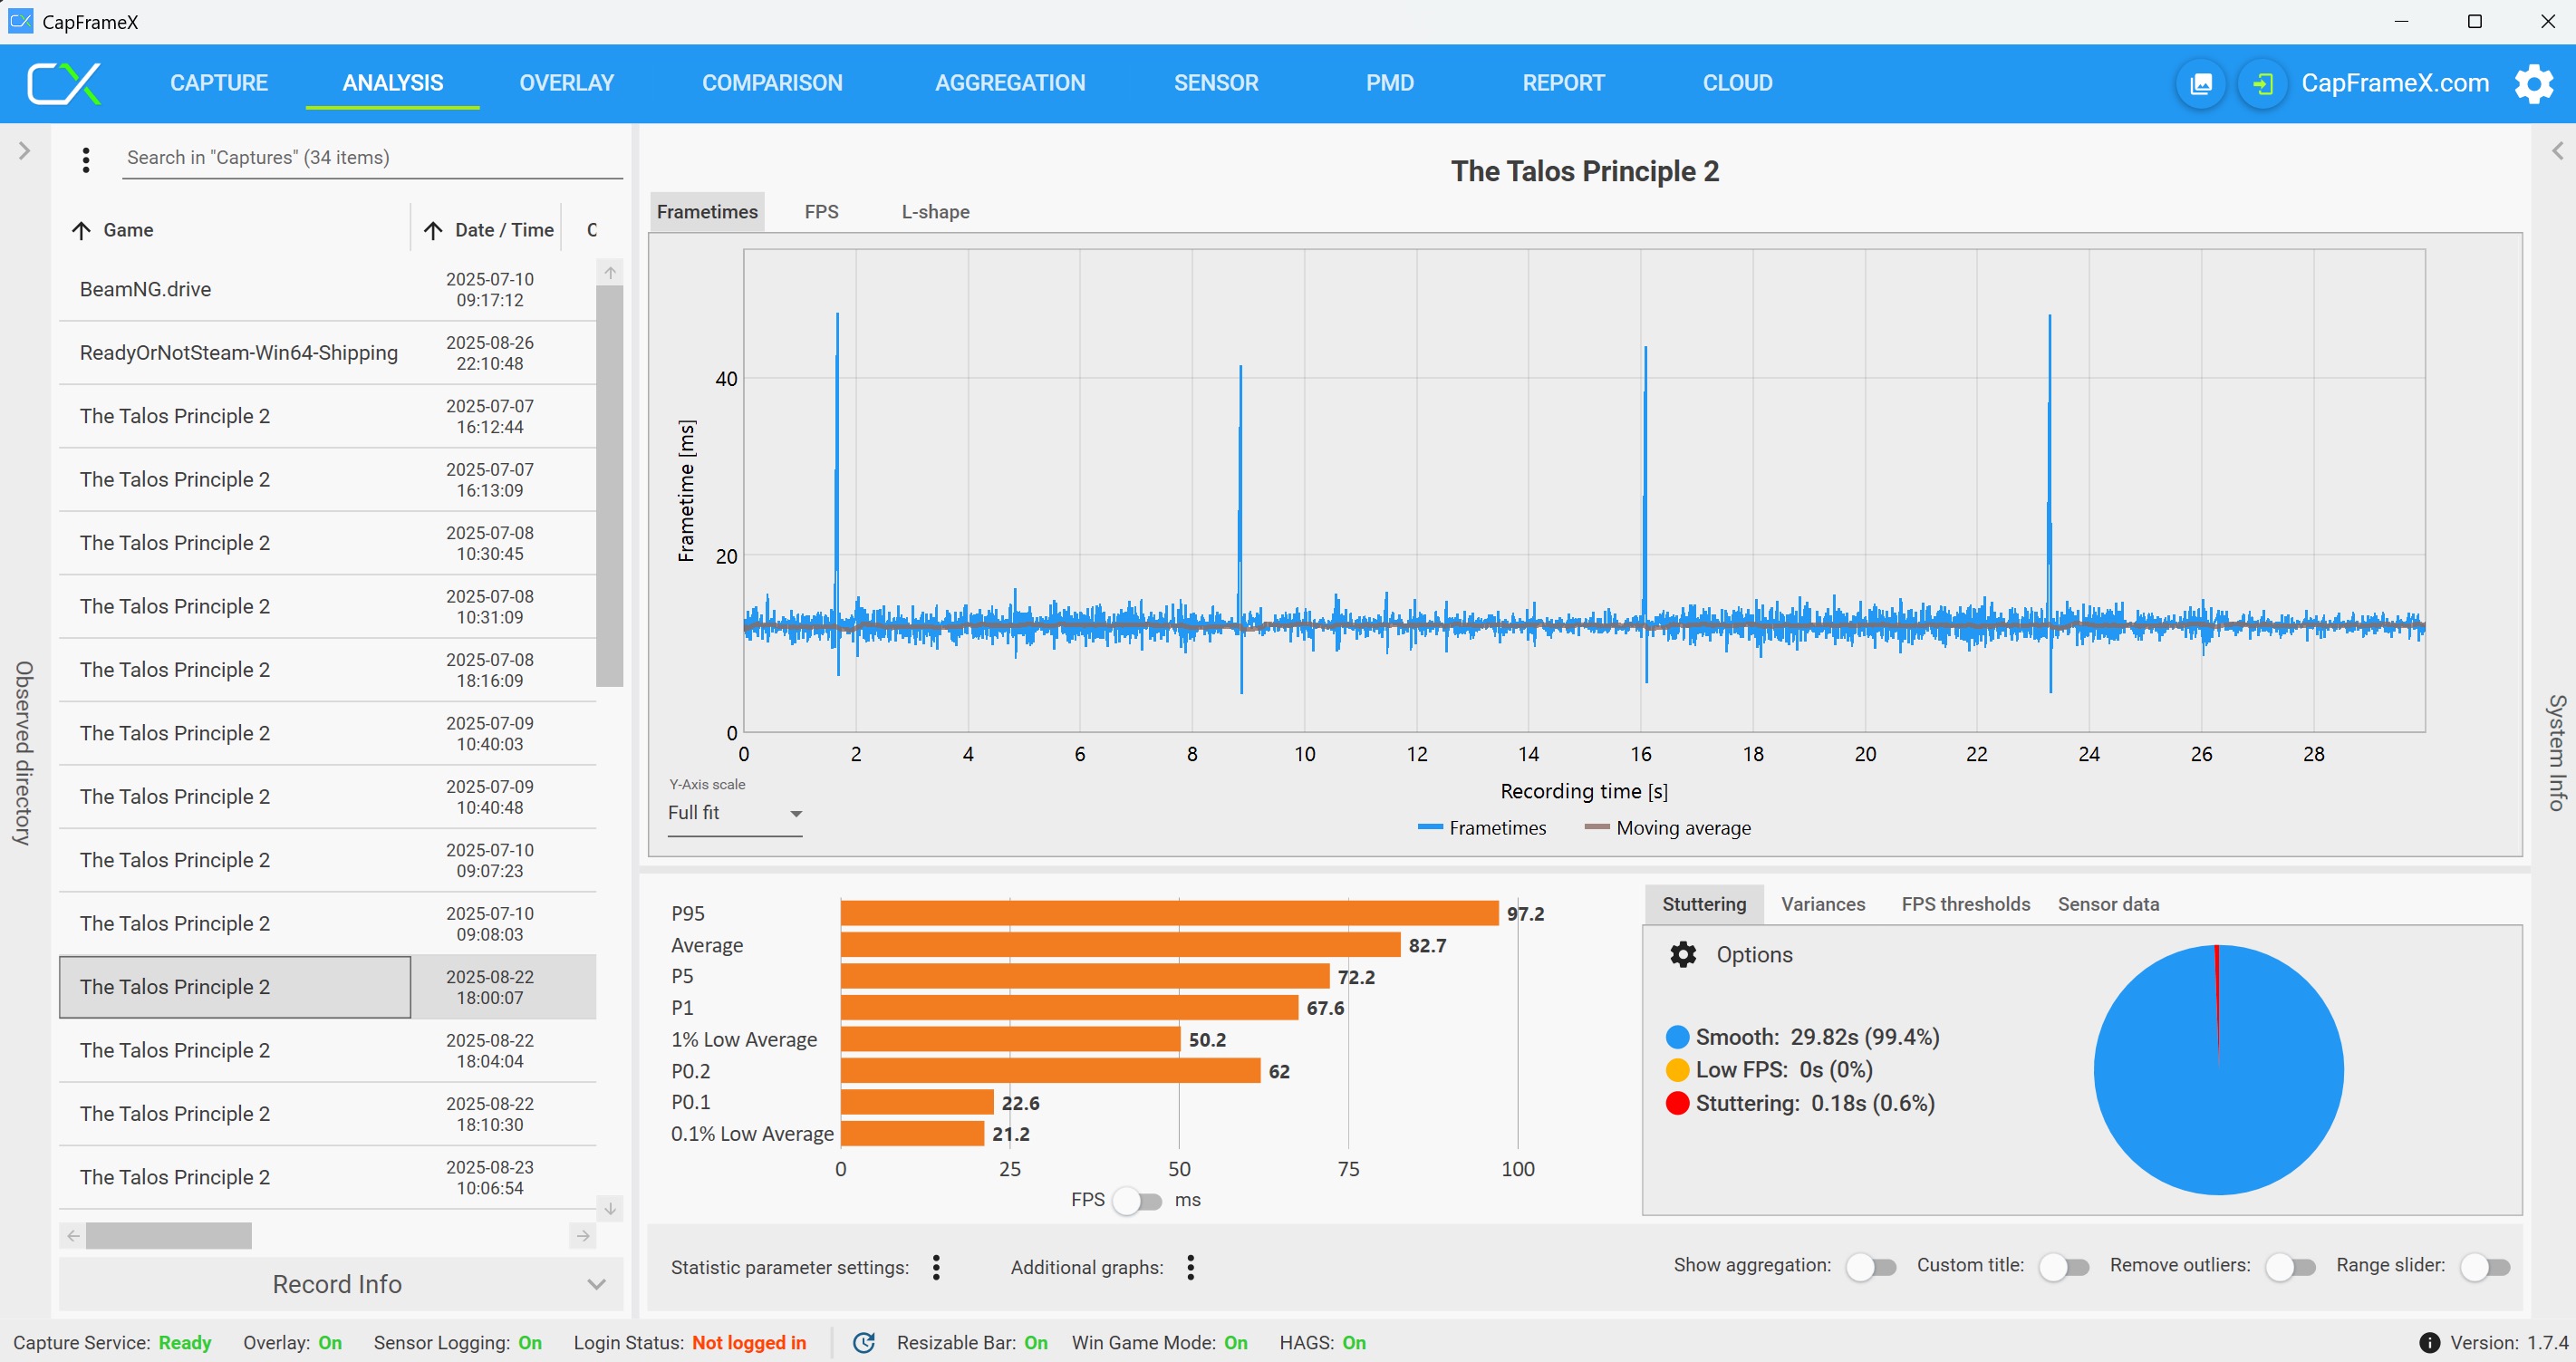Open Statistic parameter settings three-dot menu
The width and height of the screenshot is (2576, 1362).
tap(936, 1267)
